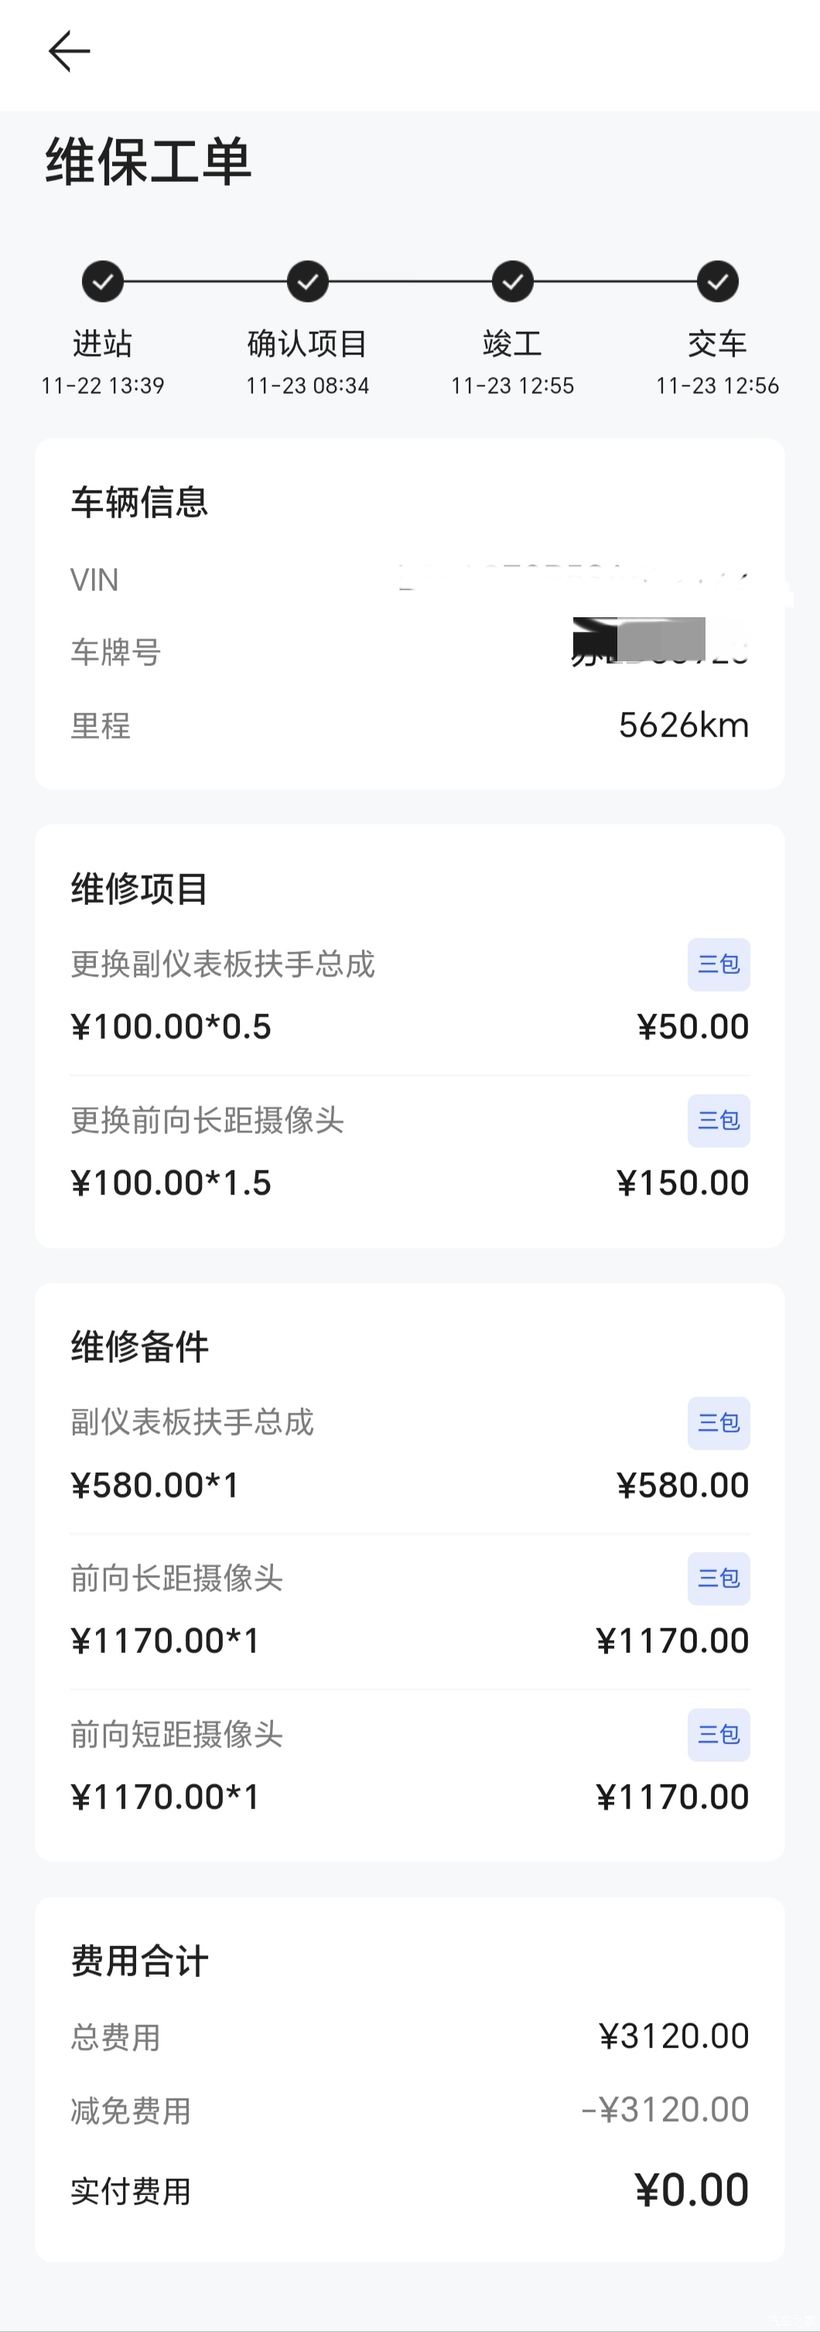Open the 更换前向长距摄像头 repair item

click(x=207, y=1120)
